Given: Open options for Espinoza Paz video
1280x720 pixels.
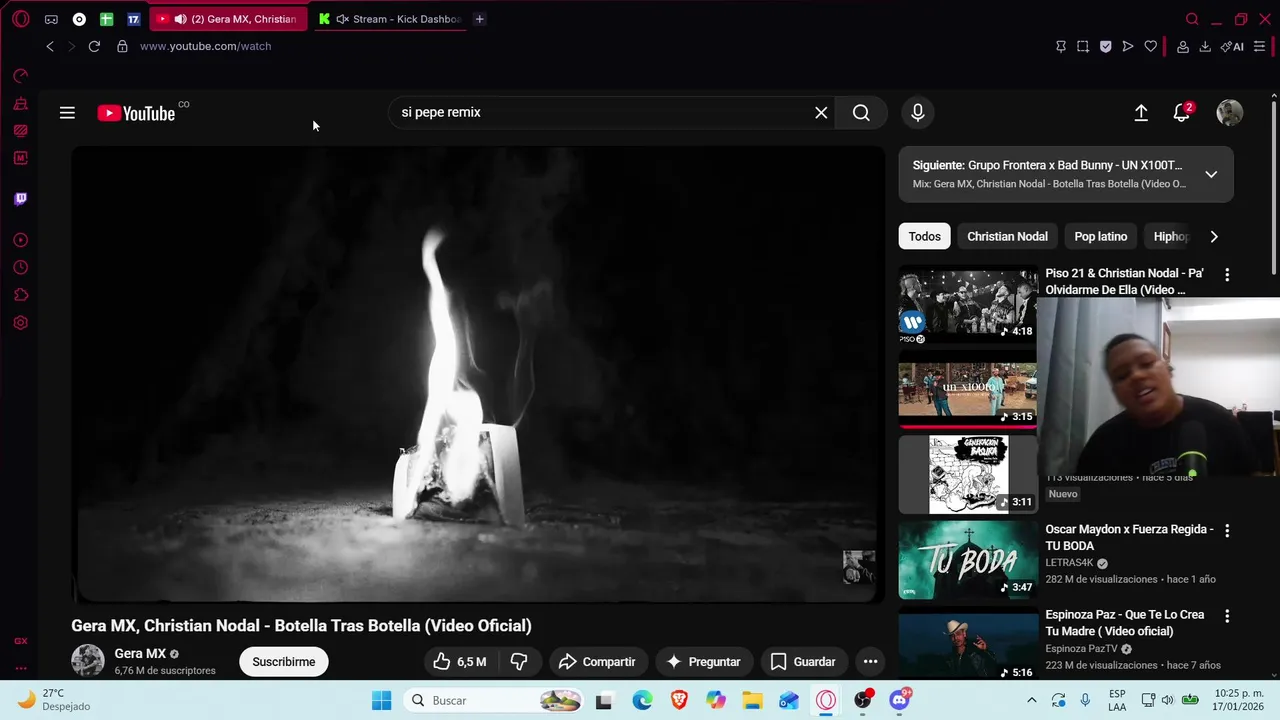Looking at the screenshot, I should (x=1227, y=616).
